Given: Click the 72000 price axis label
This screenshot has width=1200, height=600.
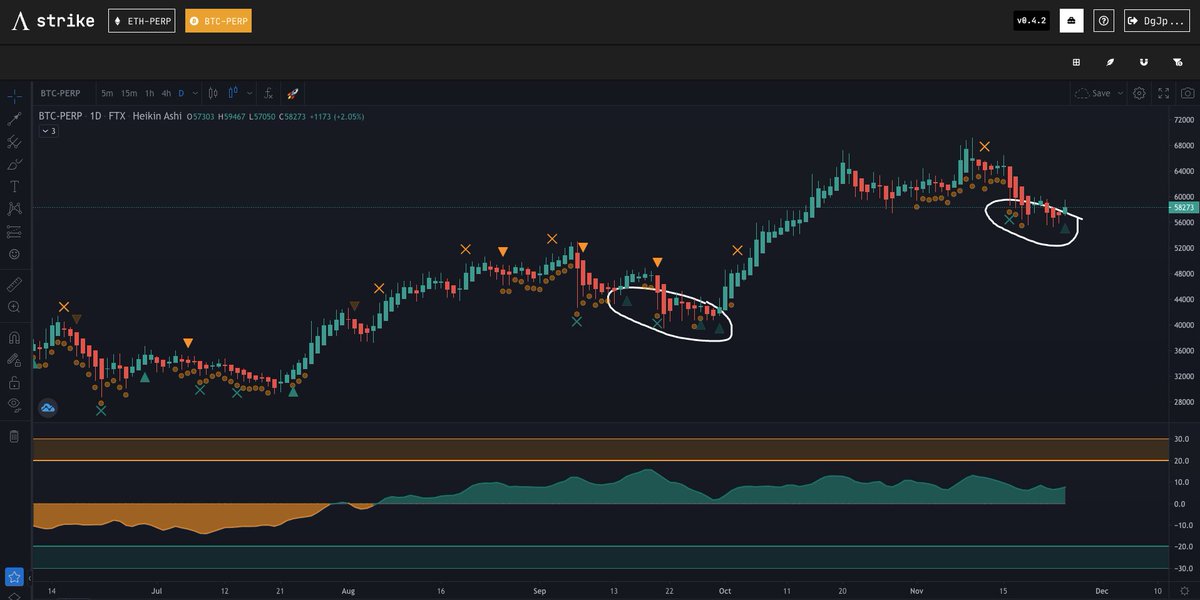Looking at the screenshot, I should coord(1182,120).
